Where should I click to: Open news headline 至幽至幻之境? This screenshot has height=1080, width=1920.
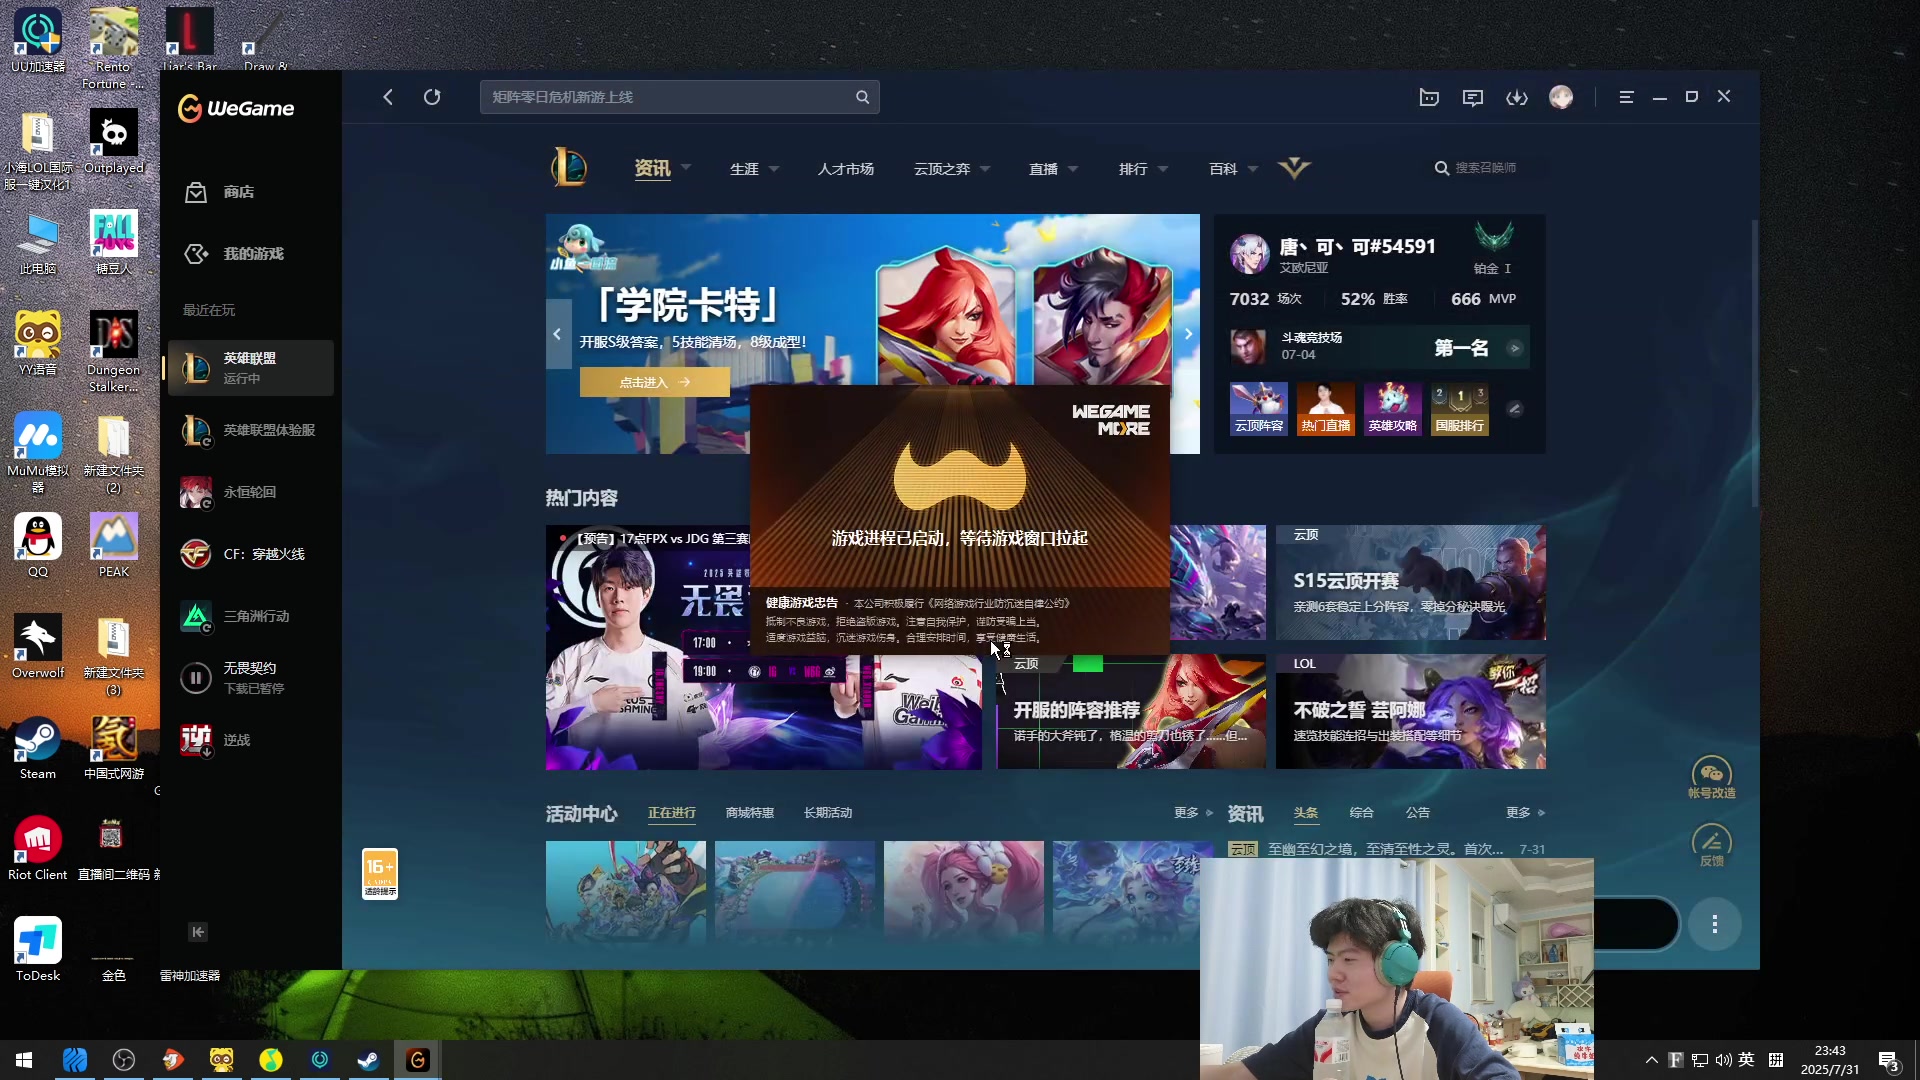coord(1385,849)
